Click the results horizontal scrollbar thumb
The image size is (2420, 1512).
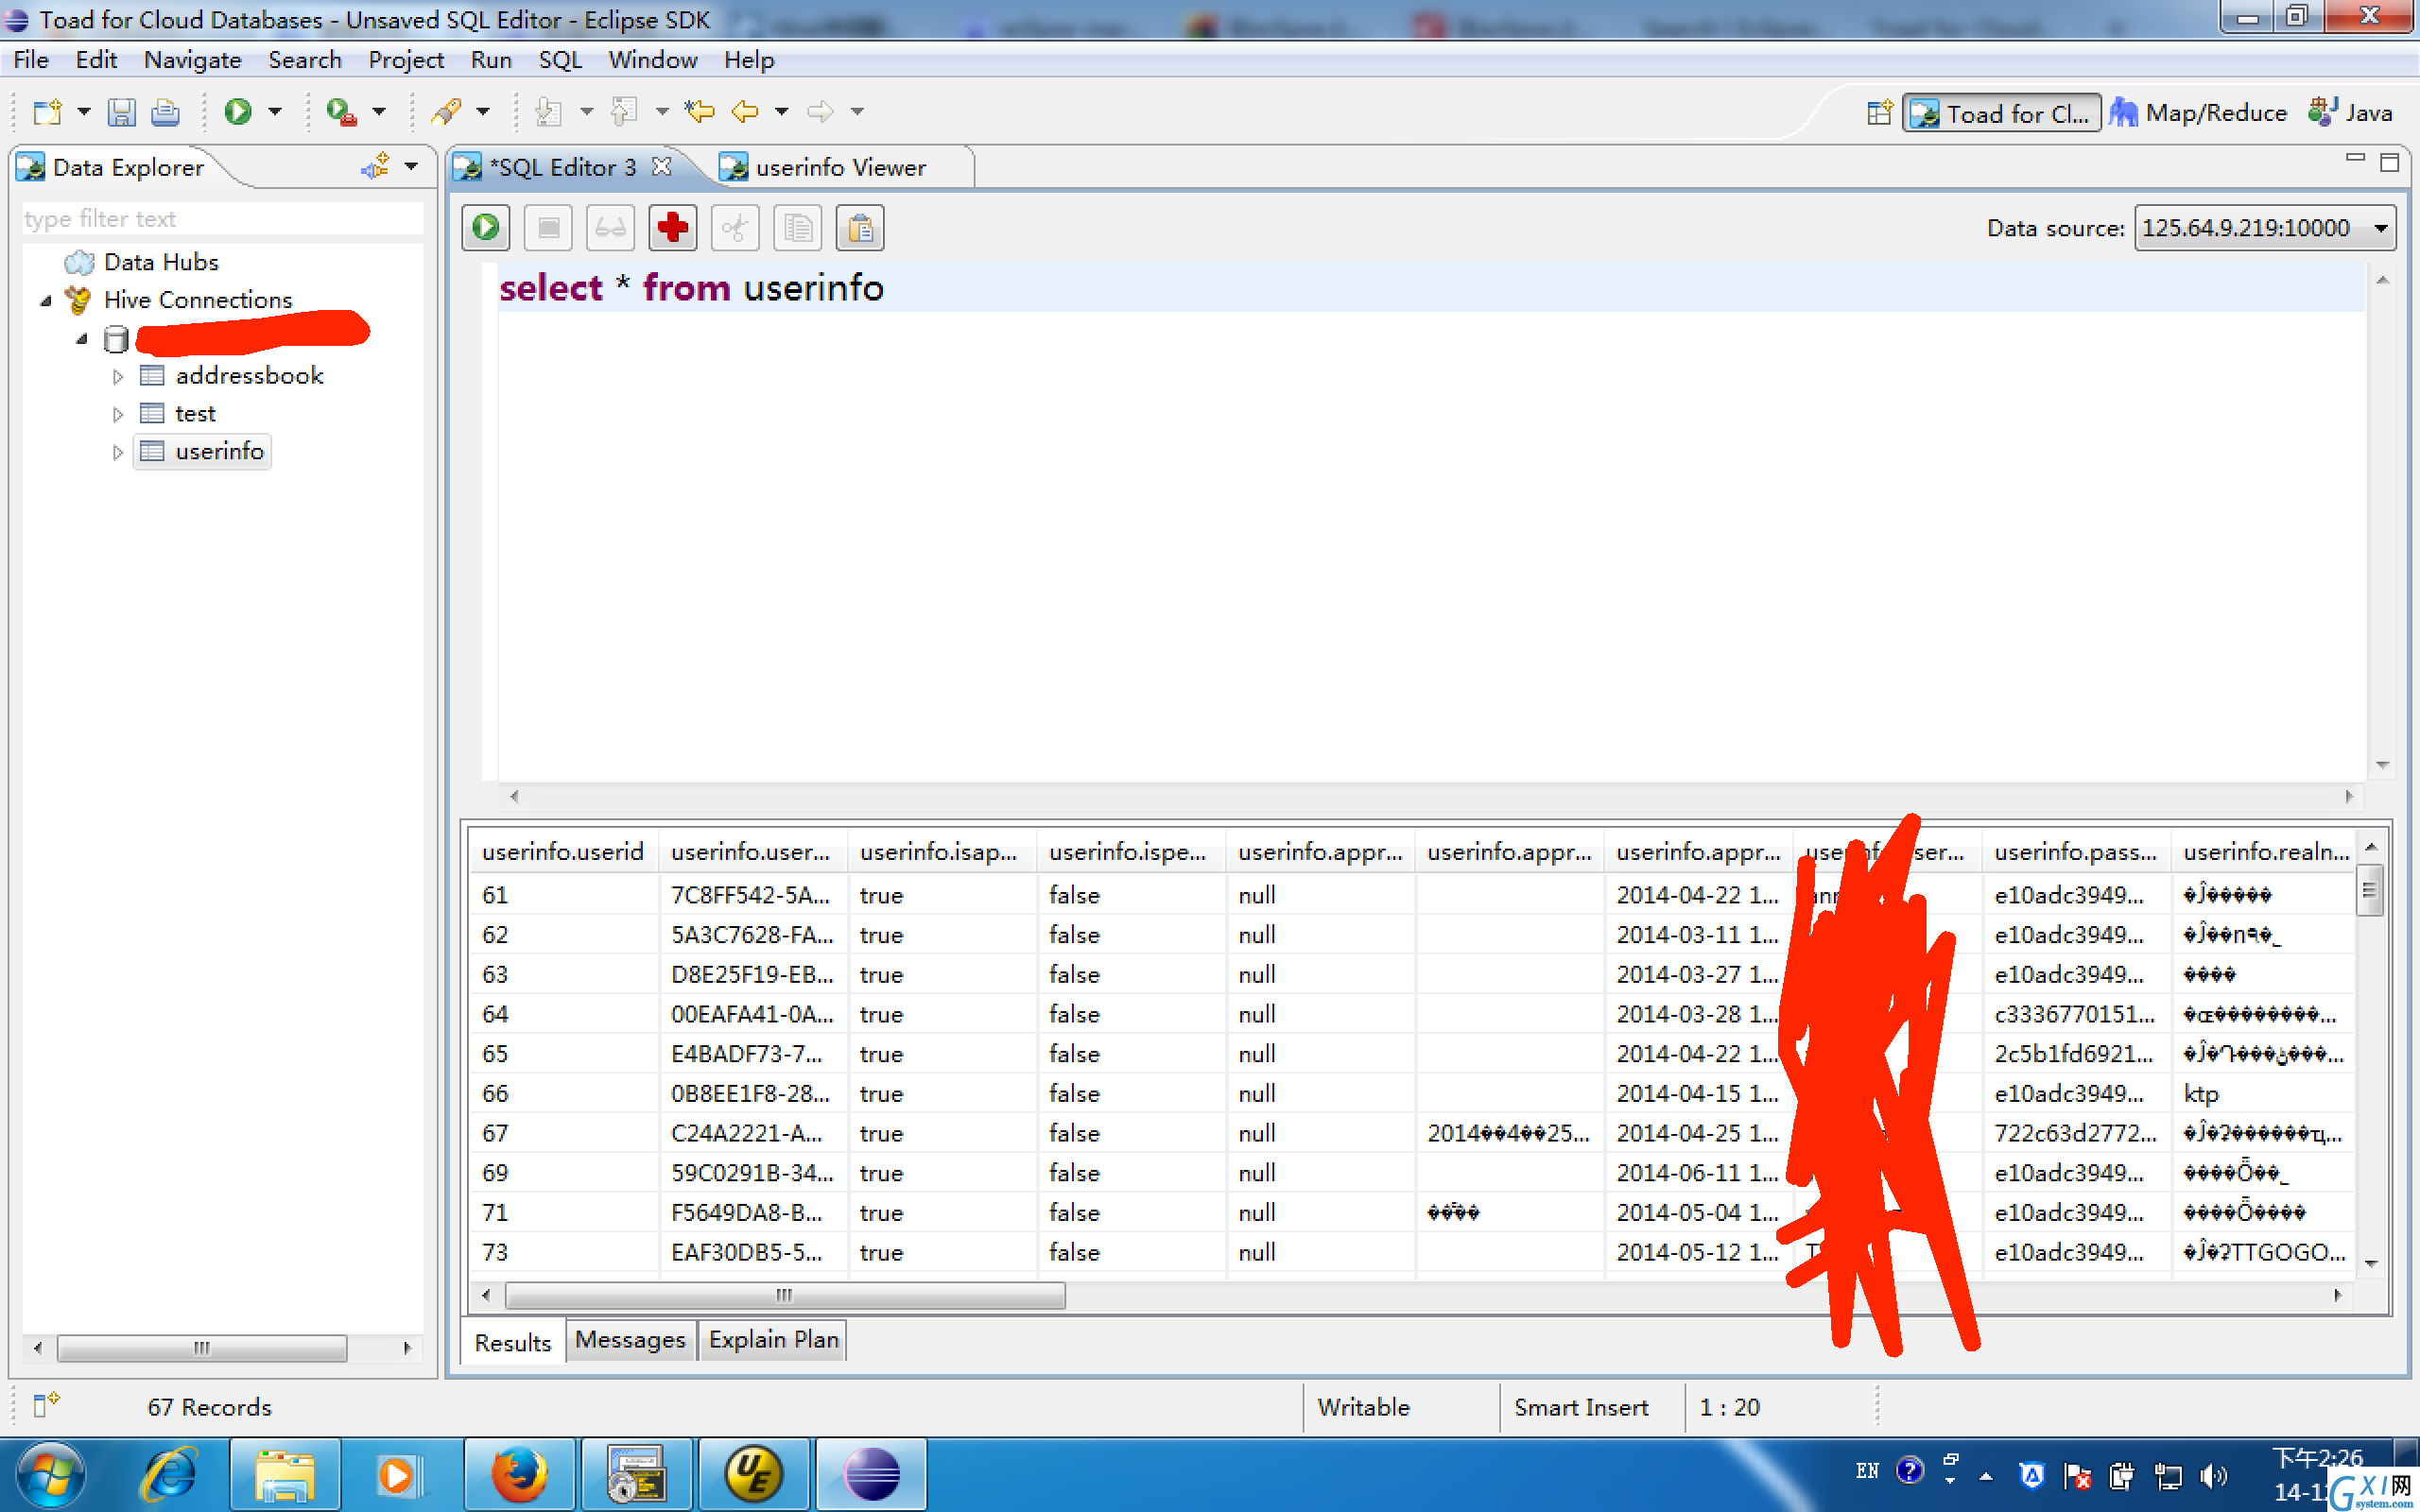[x=785, y=1294]
